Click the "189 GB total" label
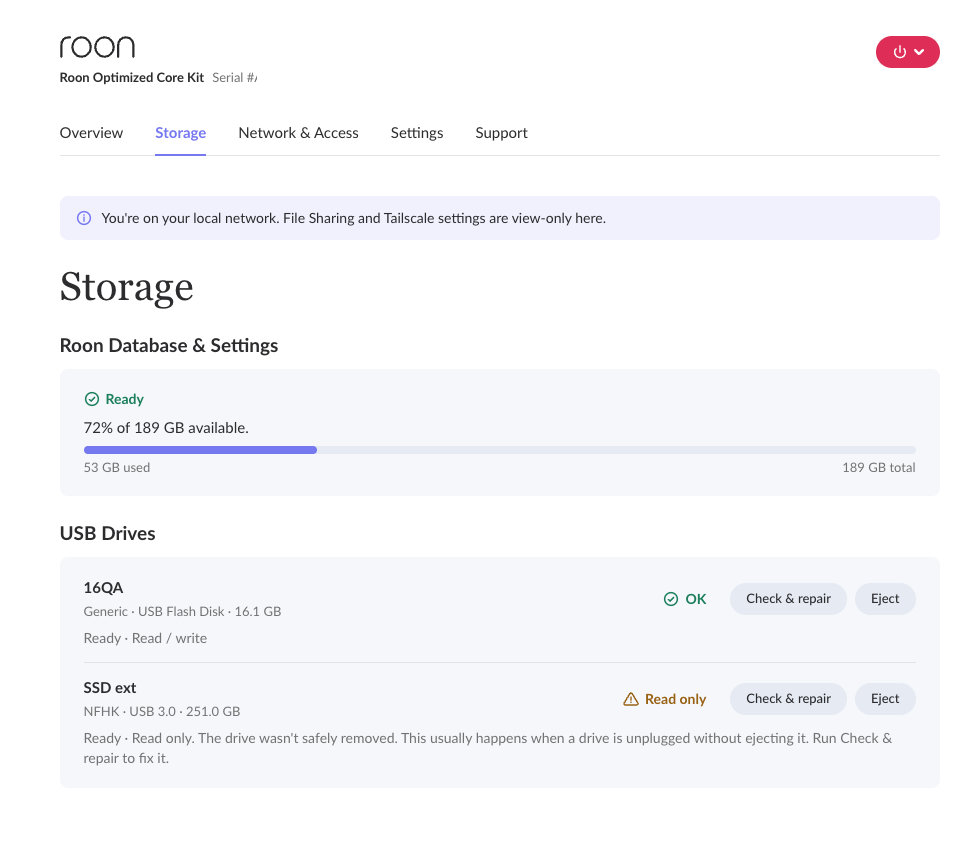Image resolution: width=977 pixels, height=843 pixels. [879, 467]
